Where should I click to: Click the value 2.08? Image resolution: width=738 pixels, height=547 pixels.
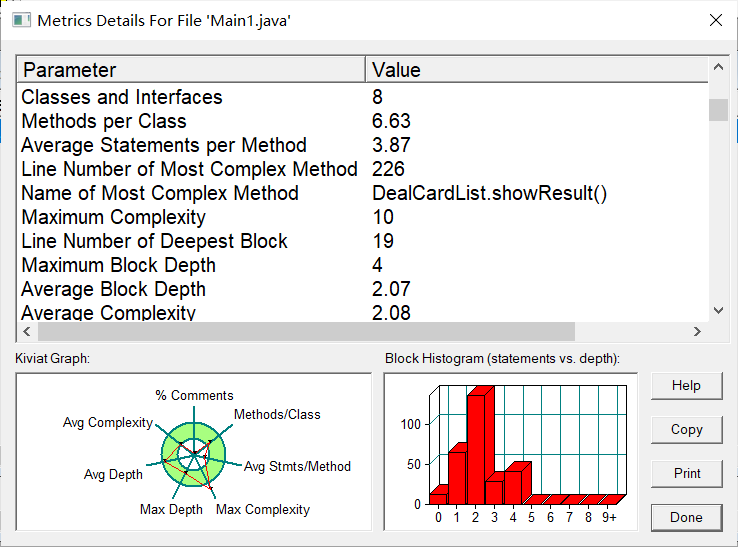pos(391,313)
